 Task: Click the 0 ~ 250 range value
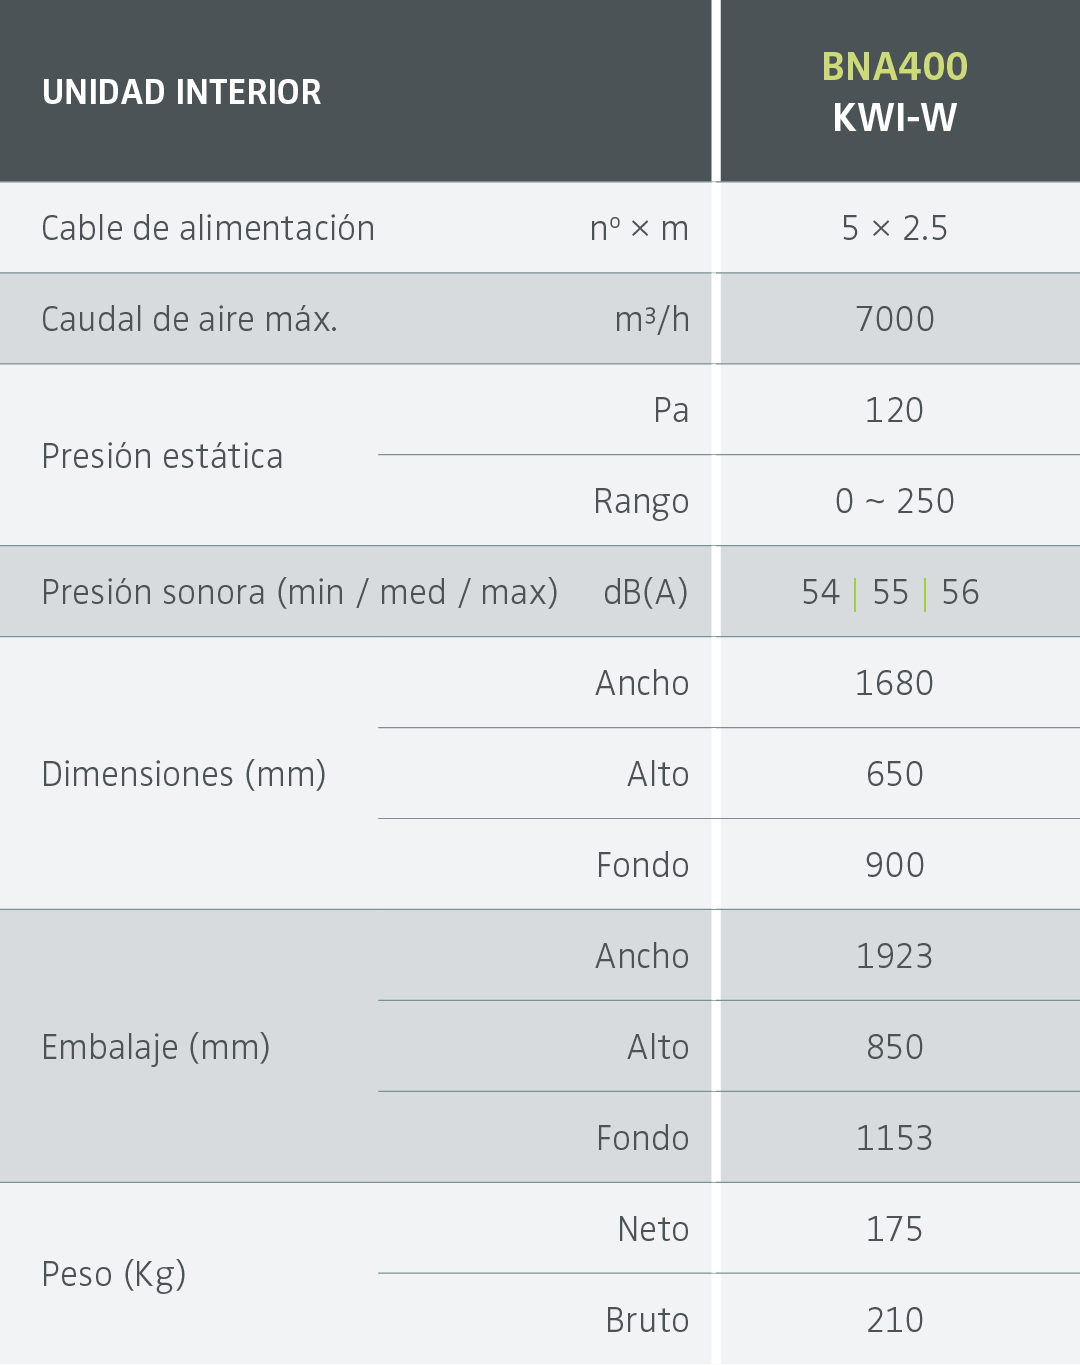[x=895, y=501]
